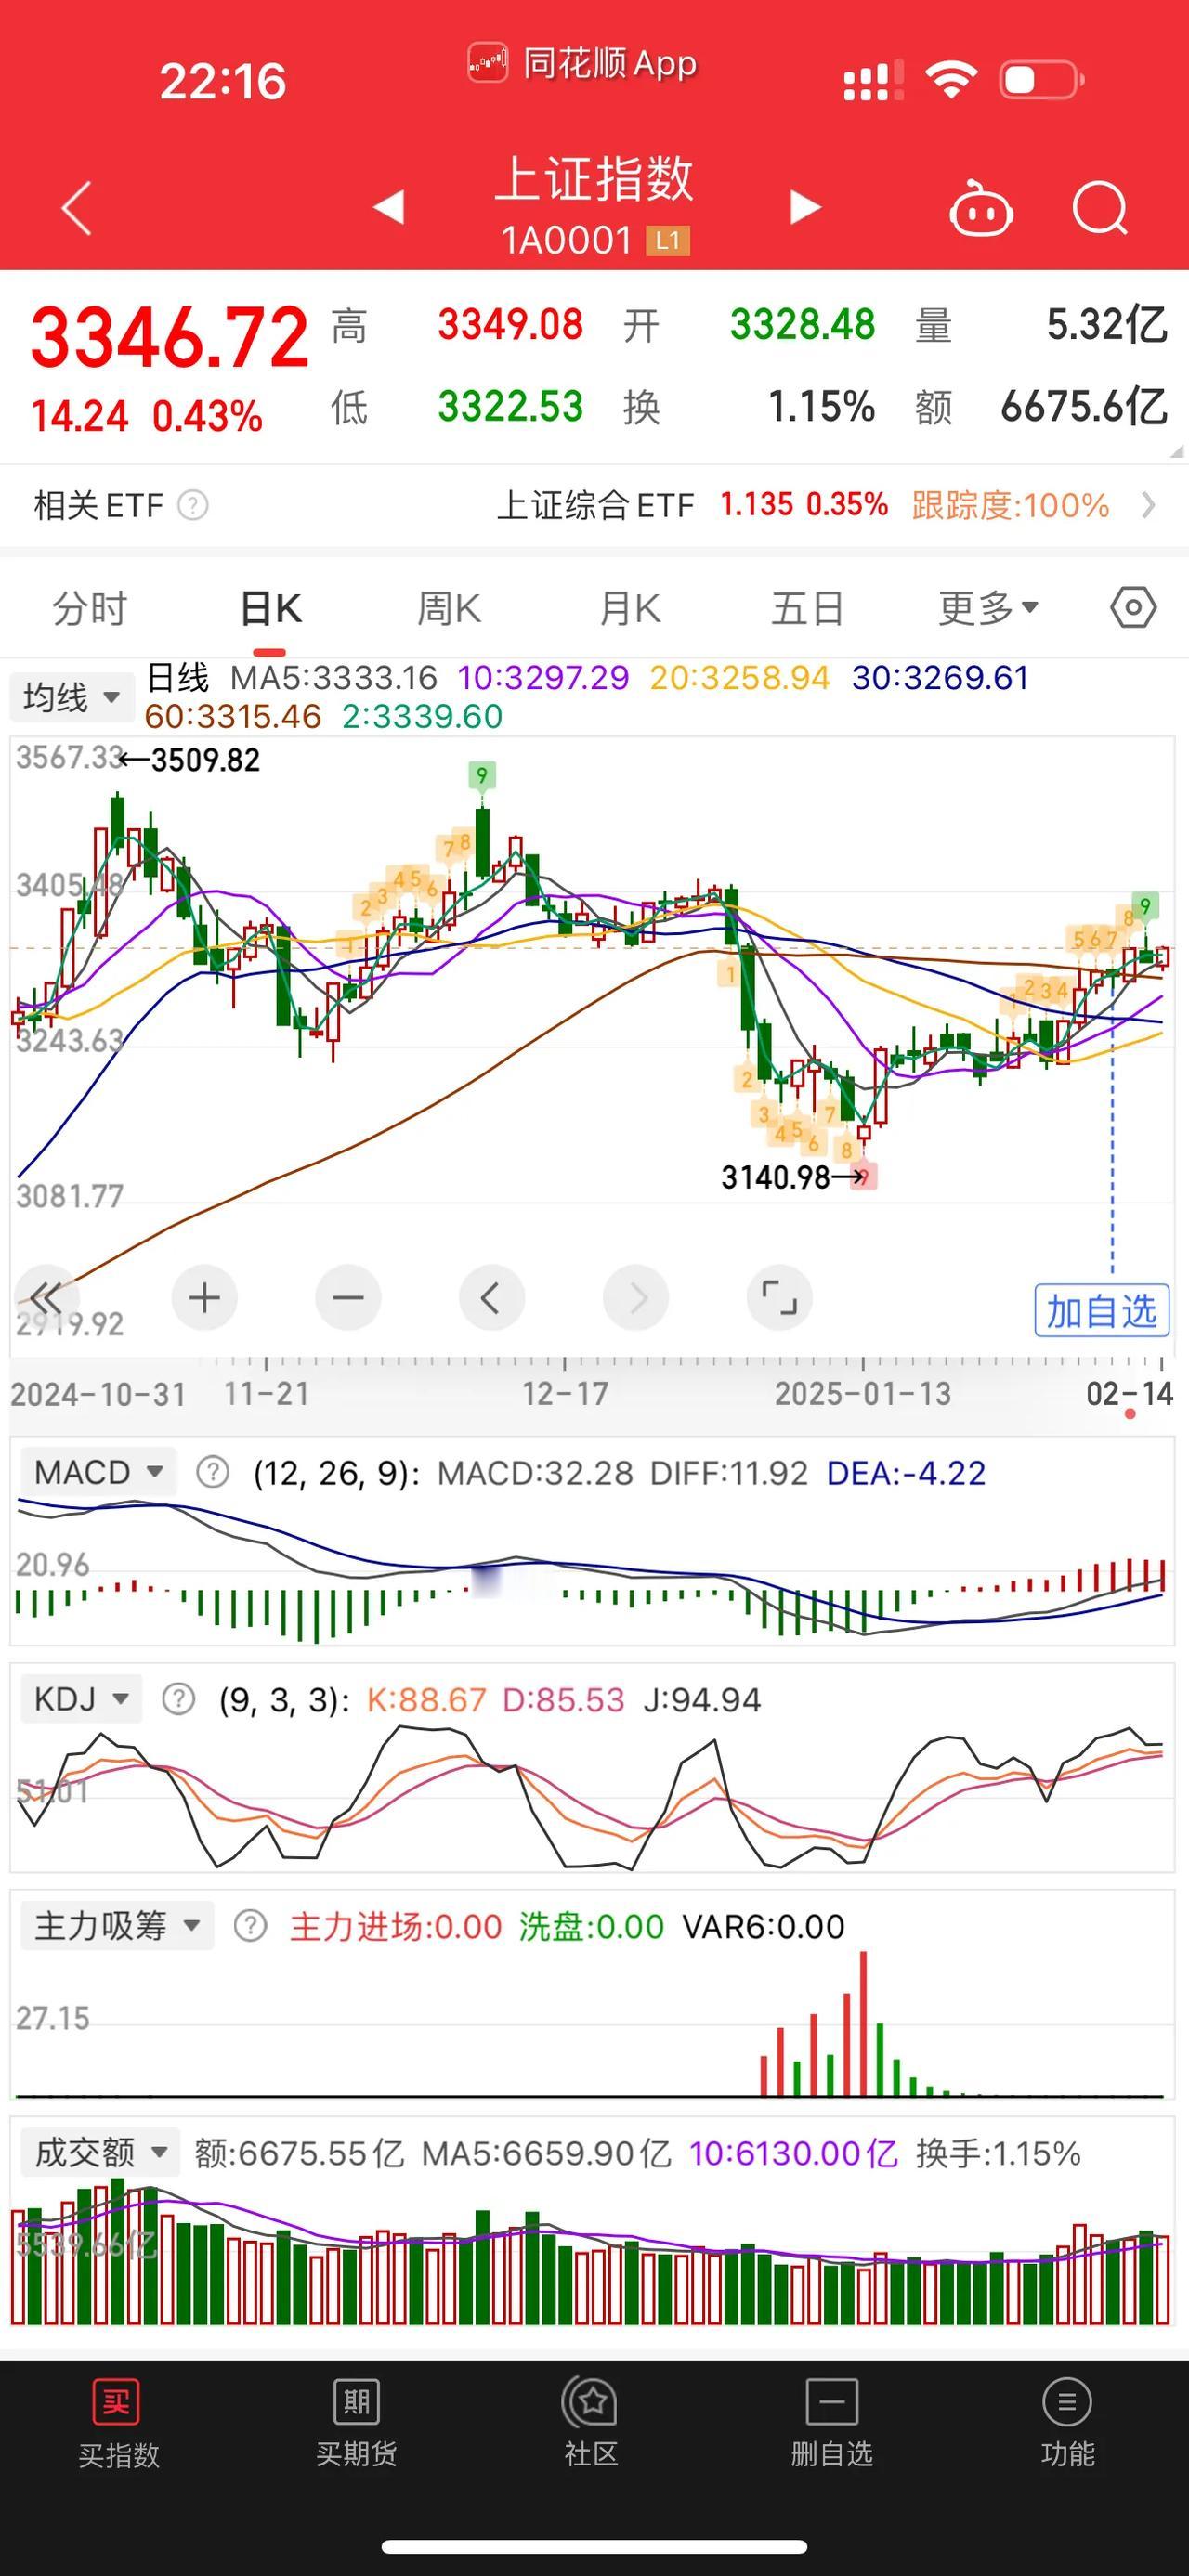
Task: Open 买指数 in bottom bar
Action: 118,2425
